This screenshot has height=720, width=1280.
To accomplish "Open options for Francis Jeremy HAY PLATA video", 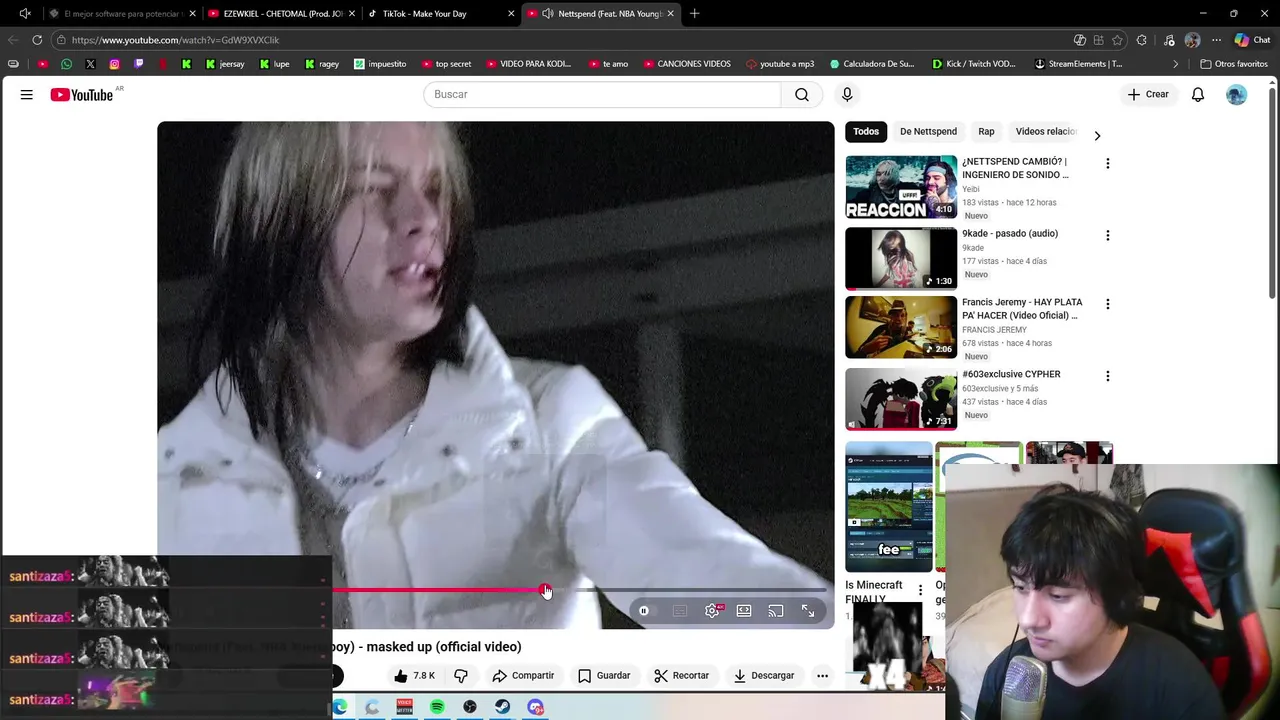I will pos(1107,304).
